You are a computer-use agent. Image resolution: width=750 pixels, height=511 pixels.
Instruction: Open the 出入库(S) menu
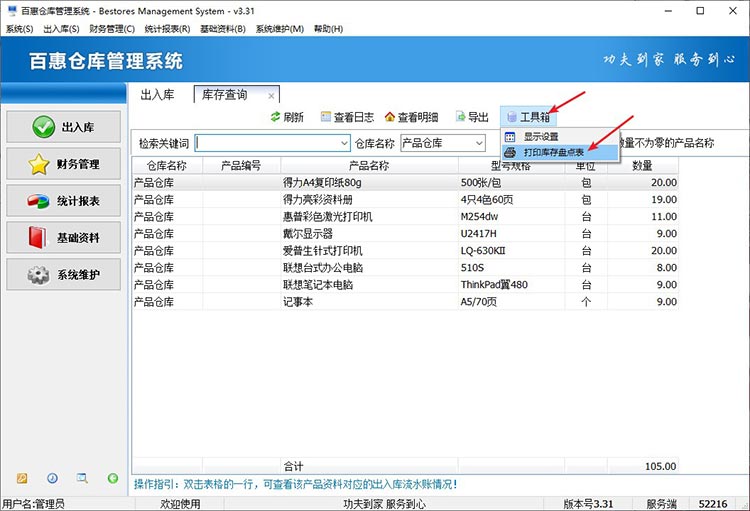coord(61,29)
